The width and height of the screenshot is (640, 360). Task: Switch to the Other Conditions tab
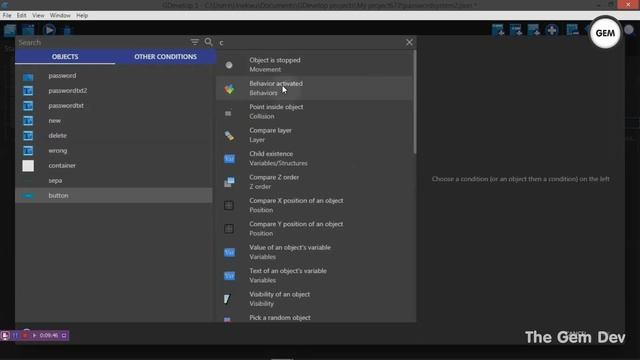[165, 57]
